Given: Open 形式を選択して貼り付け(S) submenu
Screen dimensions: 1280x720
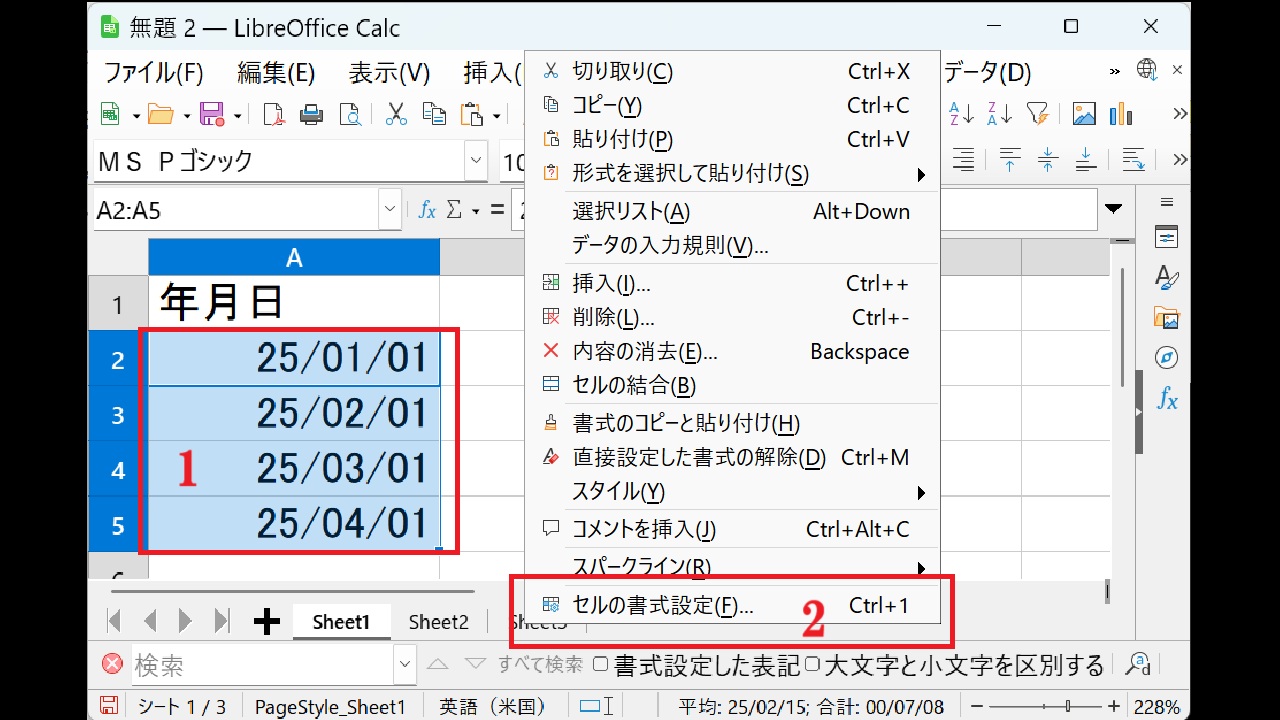Looking at the screenshot, I should [732, 173].
